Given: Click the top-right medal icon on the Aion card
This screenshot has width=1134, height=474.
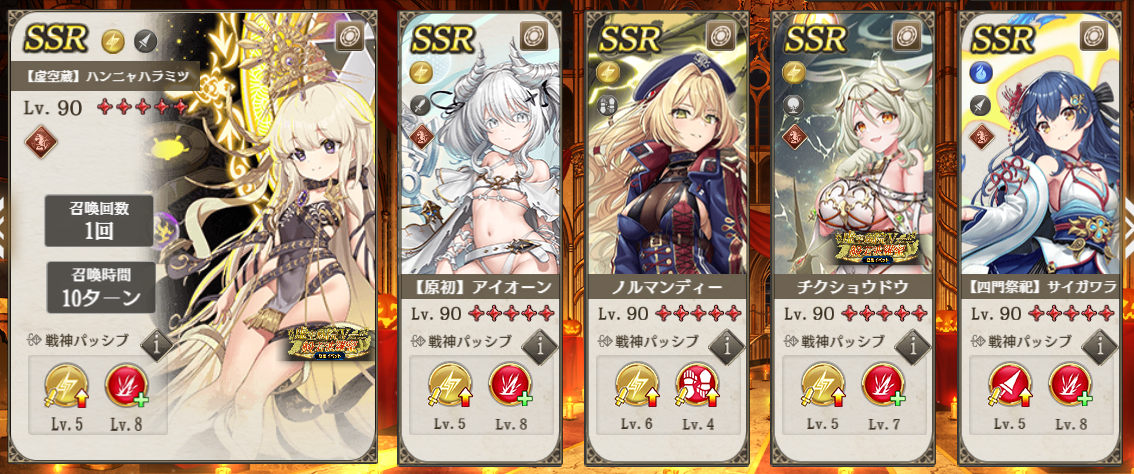Looking at the screenshot, I should coord(533,35).
